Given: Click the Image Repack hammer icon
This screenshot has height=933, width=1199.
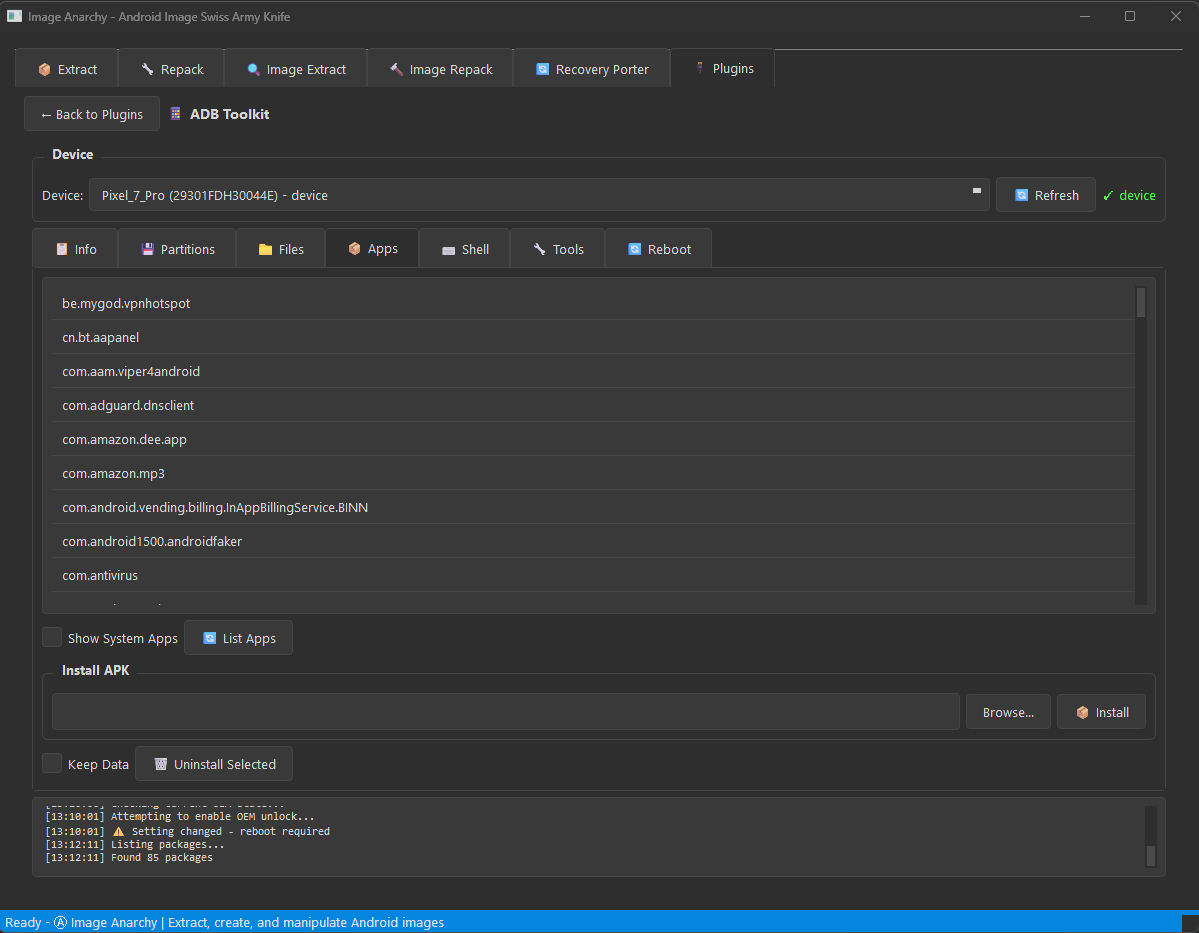Looking at the screenshot, I should click(396, 69).
